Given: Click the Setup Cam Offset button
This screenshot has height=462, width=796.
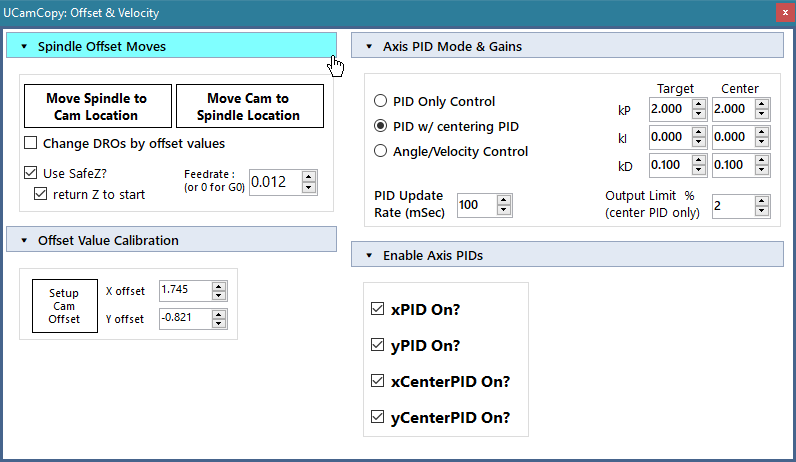Looking at the screenshot, I should (x=64, y=306).
